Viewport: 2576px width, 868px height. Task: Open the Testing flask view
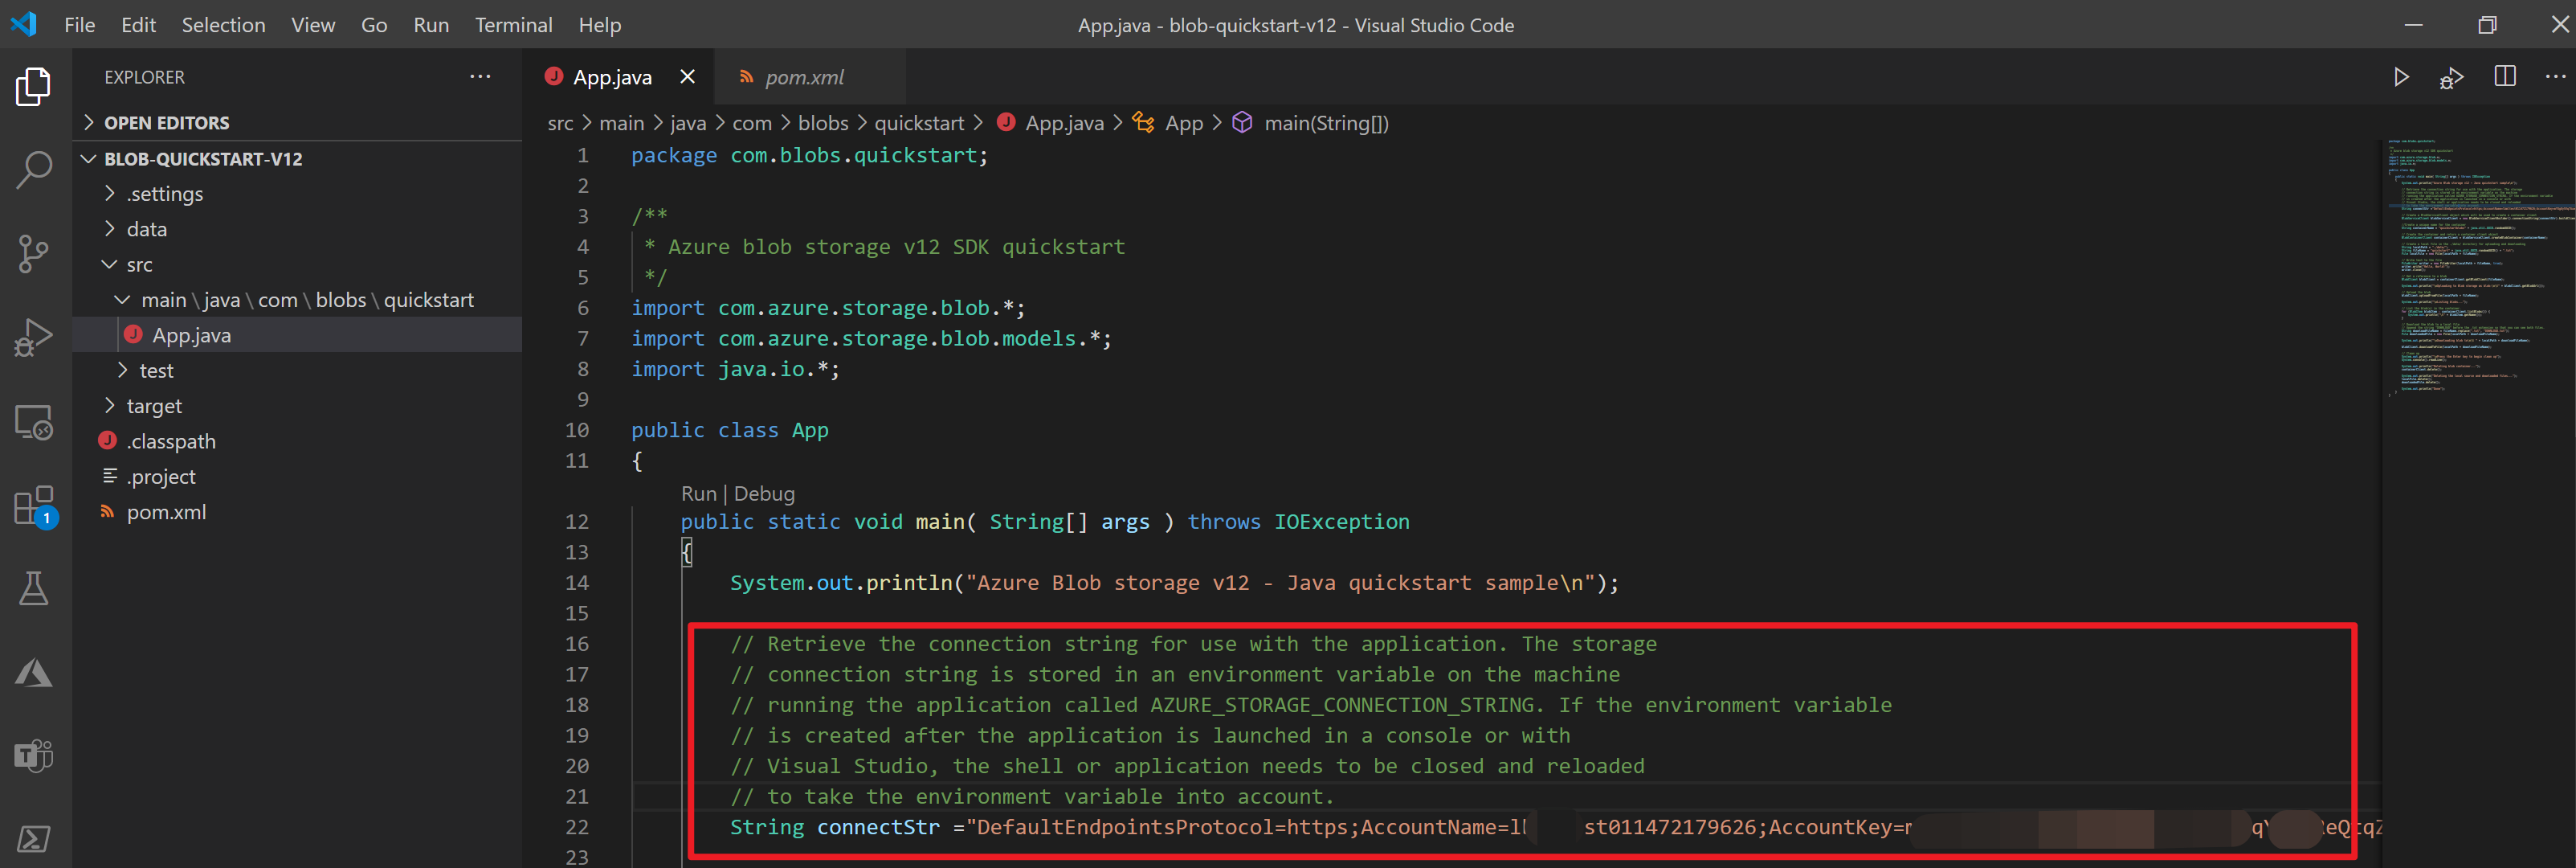click(x=34, y=589)
